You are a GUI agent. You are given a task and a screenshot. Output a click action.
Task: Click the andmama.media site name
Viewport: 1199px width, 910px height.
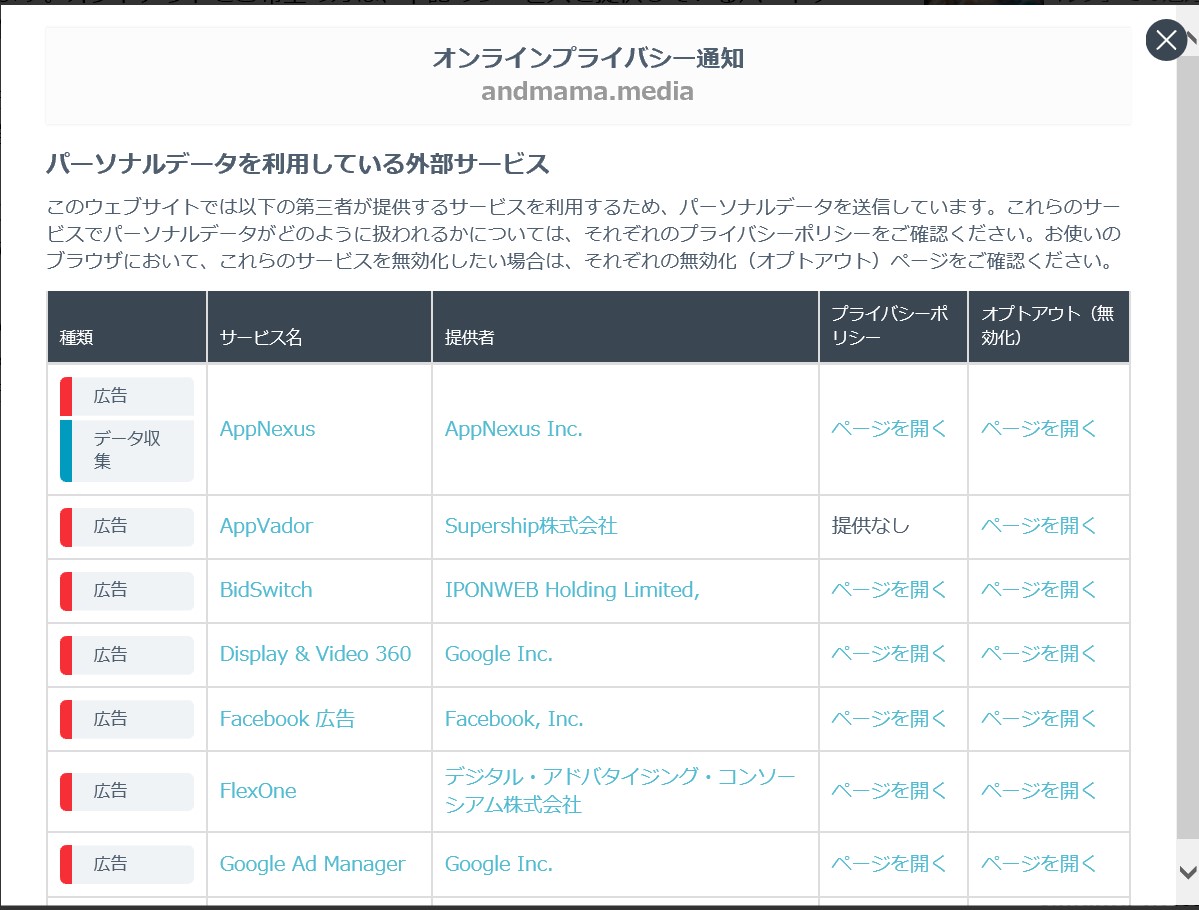coord(587,92)
